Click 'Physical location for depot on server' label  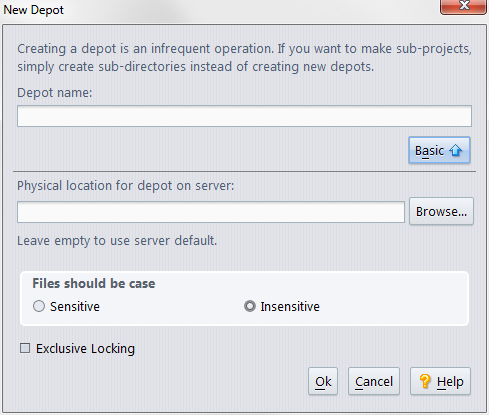click(x=126, y=185)
